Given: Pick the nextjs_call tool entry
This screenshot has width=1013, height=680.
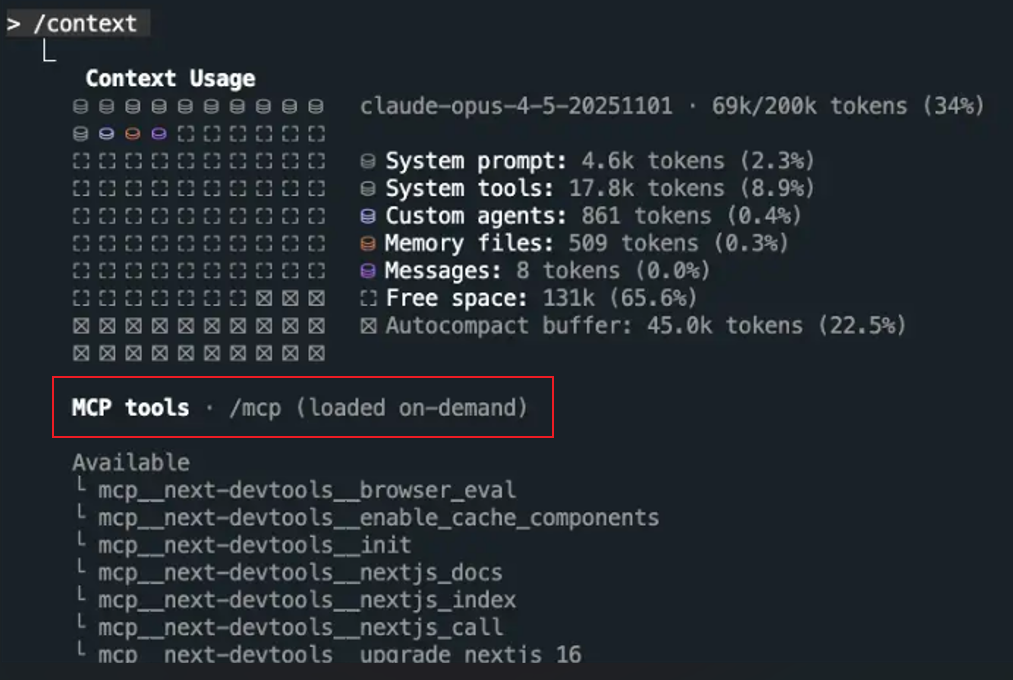Looking at the screenshot, I should click(300, 628).
